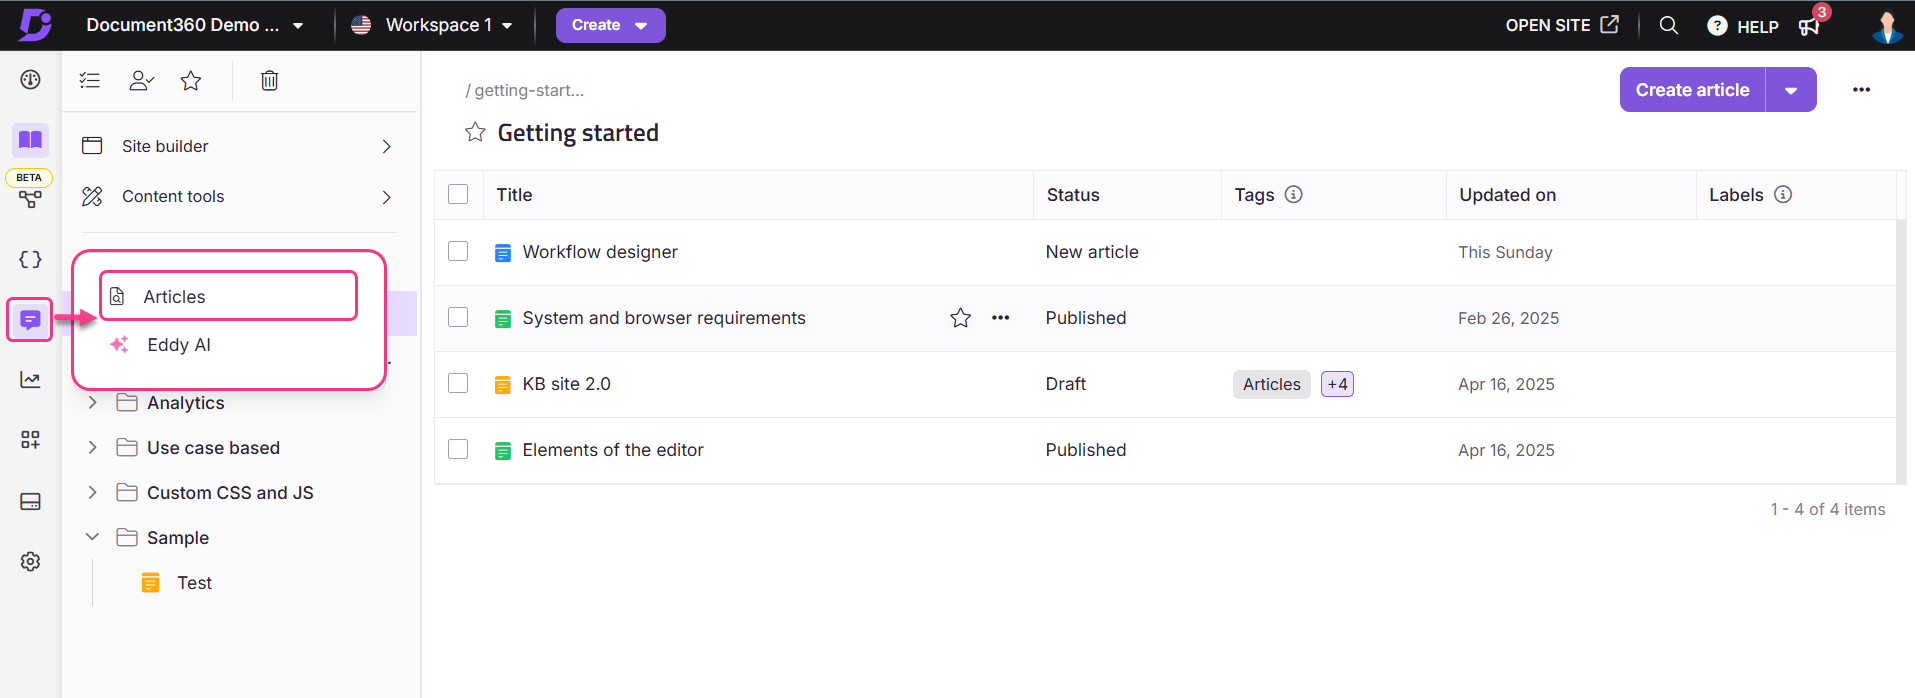
Task: Open the Dashboard icon in the left rail
Action: click(31, 80)
